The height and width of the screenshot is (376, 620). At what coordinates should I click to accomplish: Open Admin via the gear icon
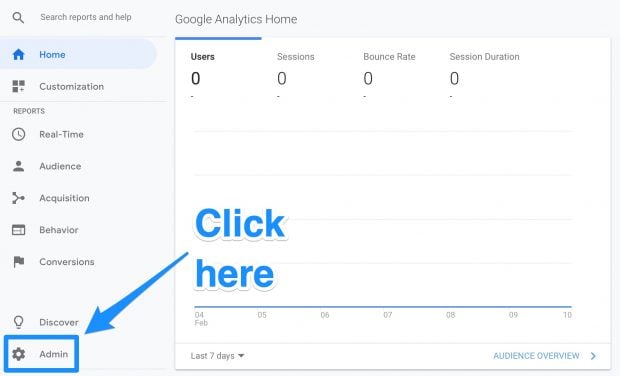coord(18,354)
